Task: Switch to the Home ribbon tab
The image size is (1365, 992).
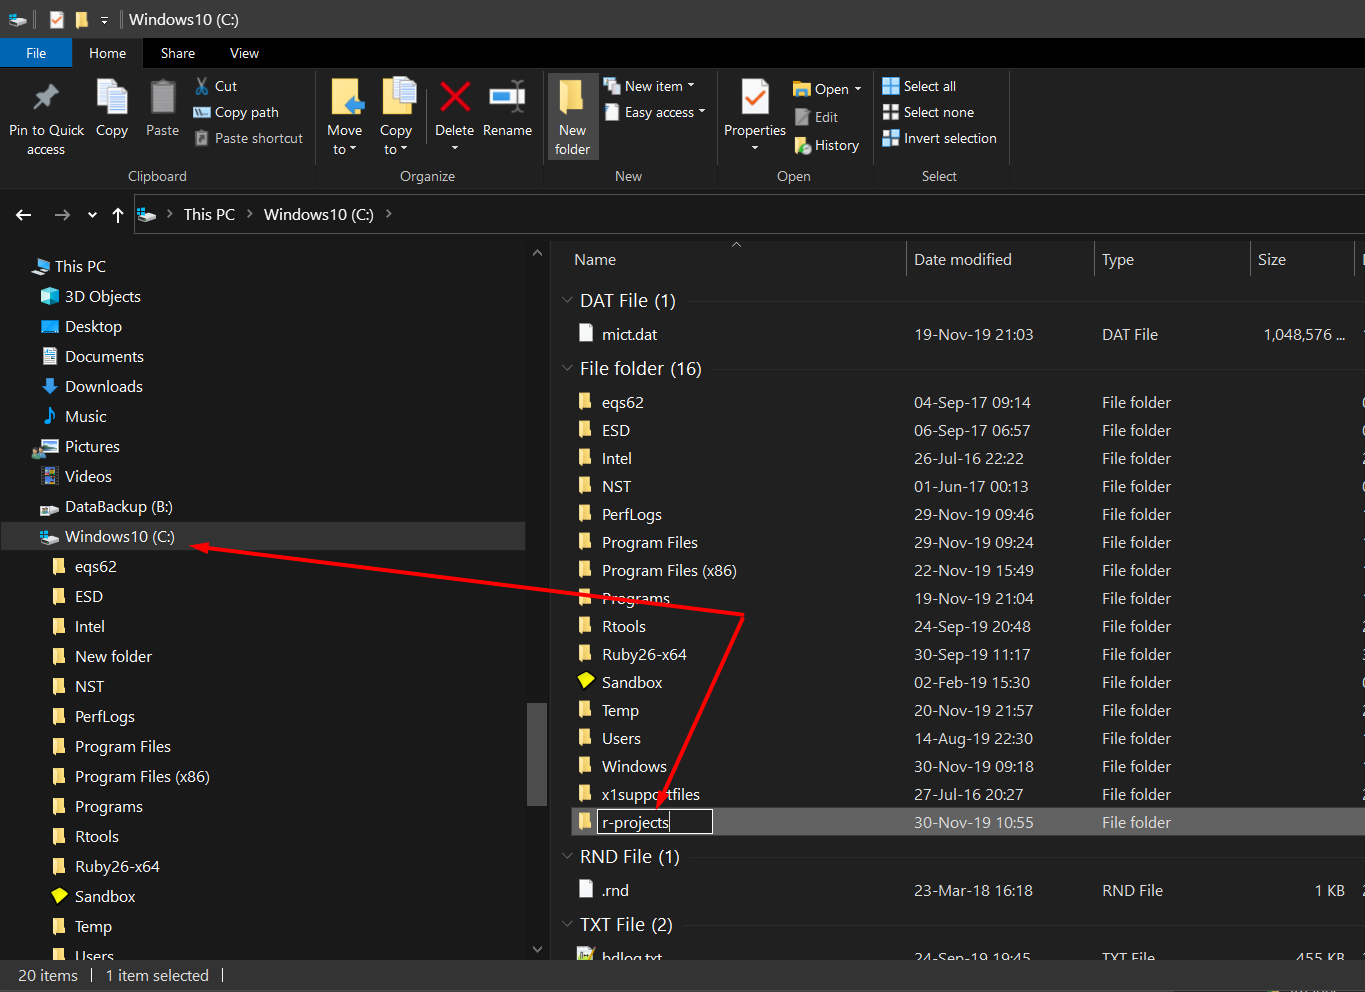Action: pos(107,53)
